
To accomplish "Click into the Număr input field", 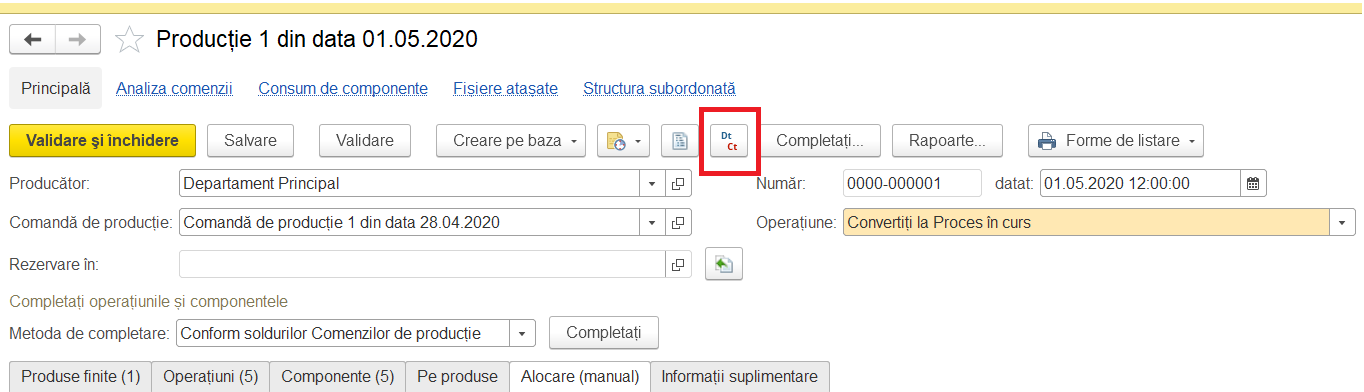I will coord(912,184).
